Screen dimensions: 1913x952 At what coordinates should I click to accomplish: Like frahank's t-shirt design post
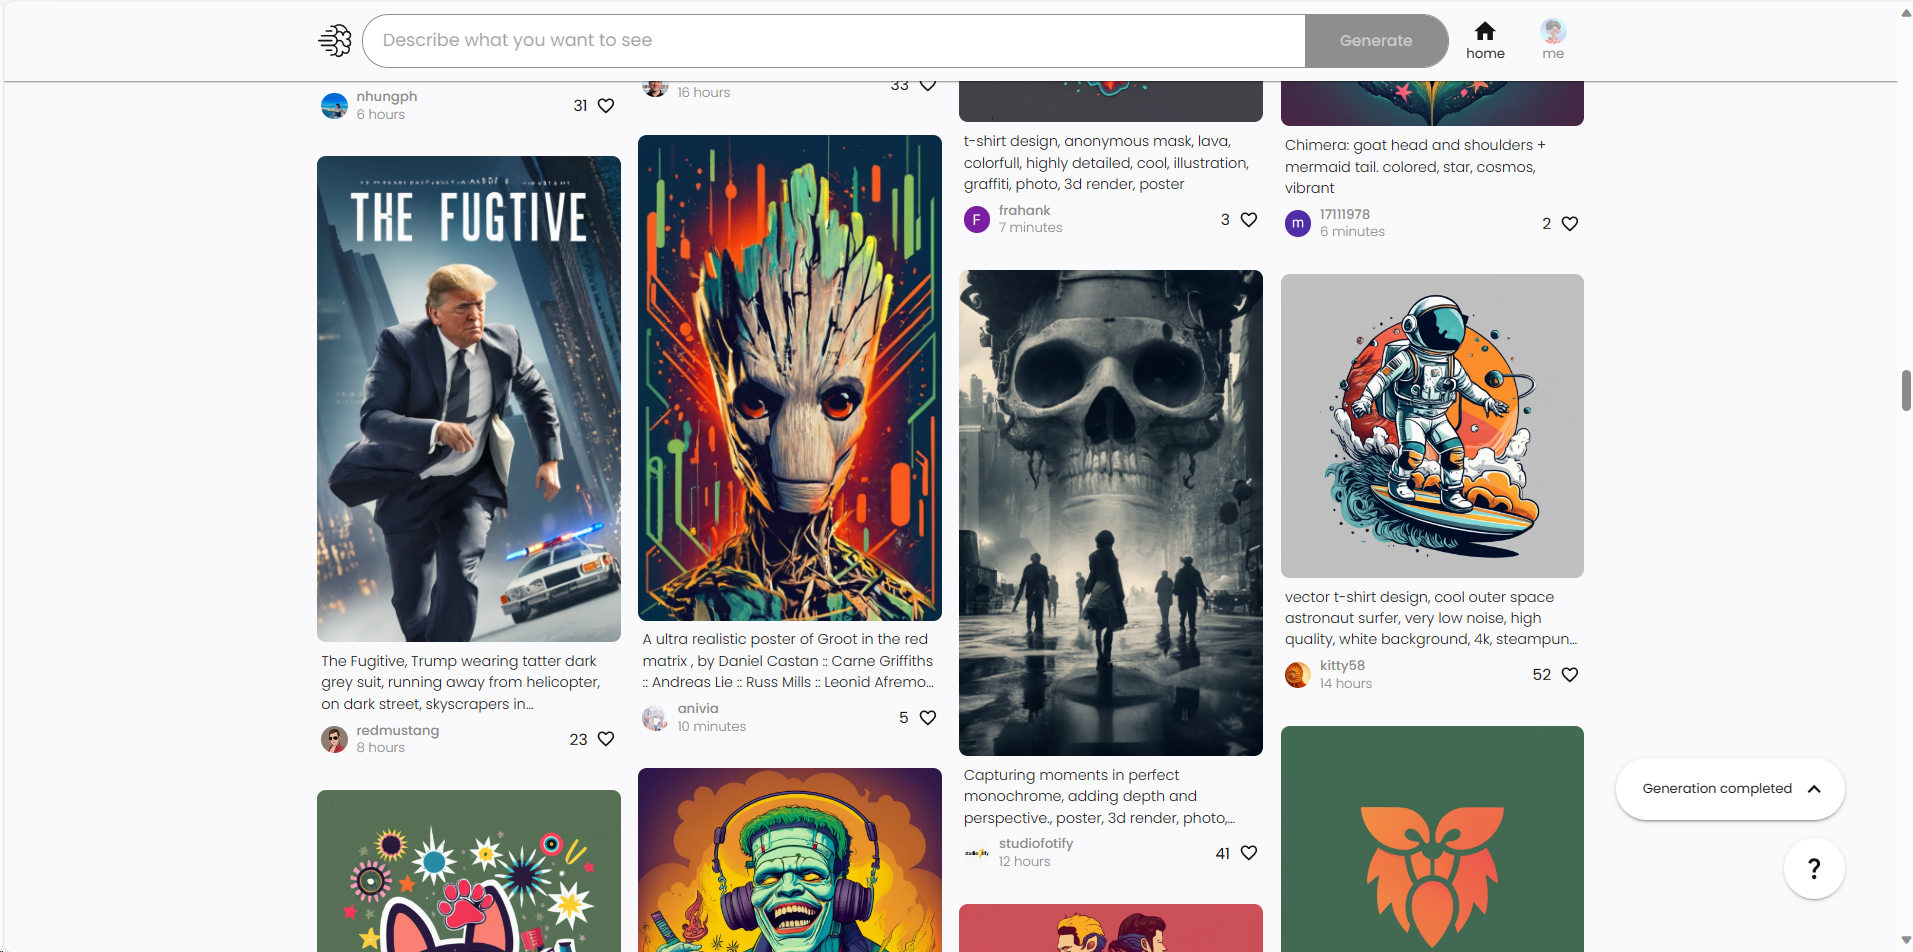click(1249, 219)
